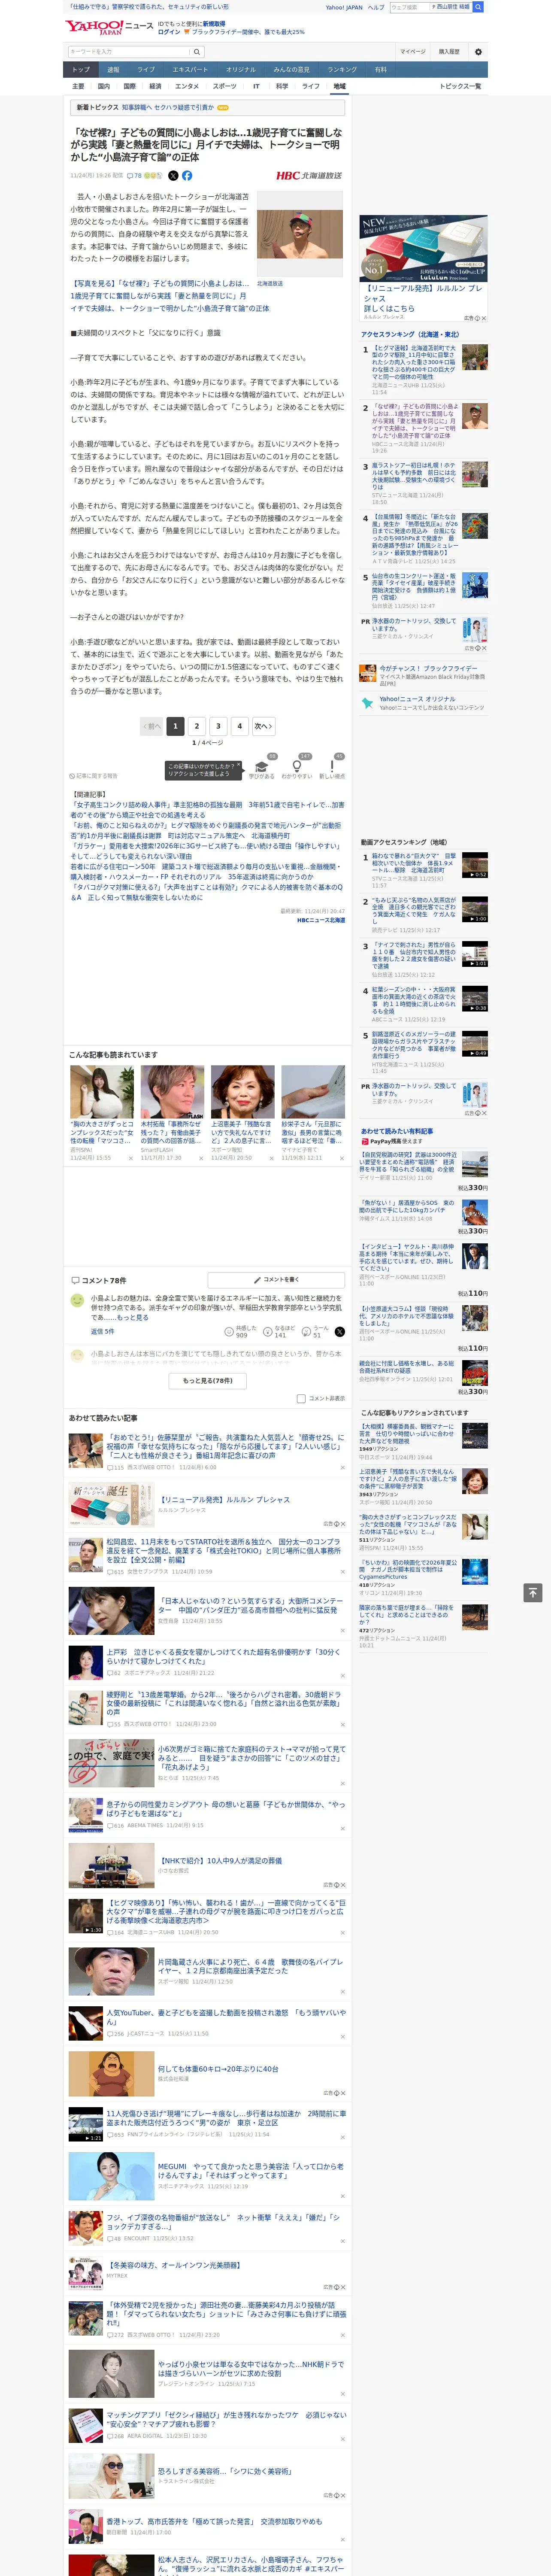Open the 国内 category
Screen dimensions: 551x2576
[x=104, y=86]
